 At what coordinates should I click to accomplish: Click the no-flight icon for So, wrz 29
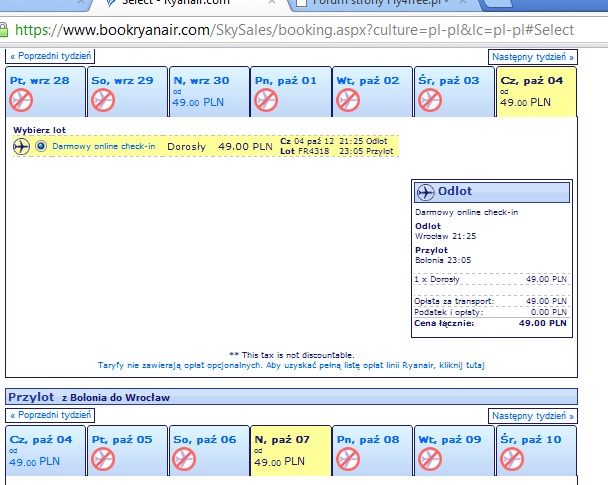pos(103,100)
